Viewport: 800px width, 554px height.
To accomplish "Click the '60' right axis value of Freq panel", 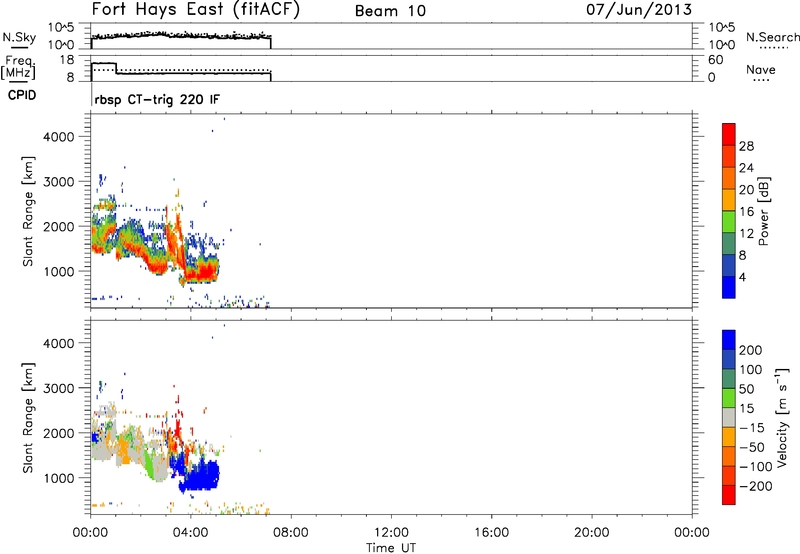I will pos(716,60).
